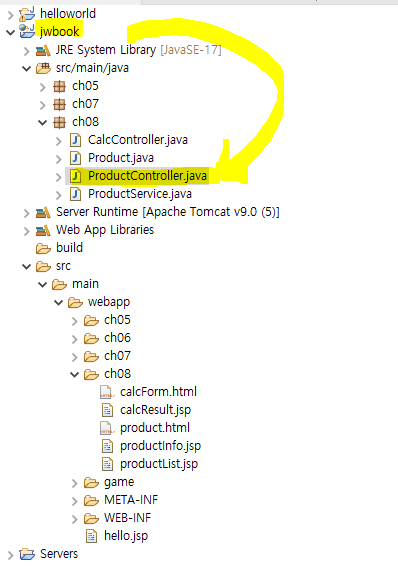
Task: Click the Server Runtime library icon
Action: [43, 212]
